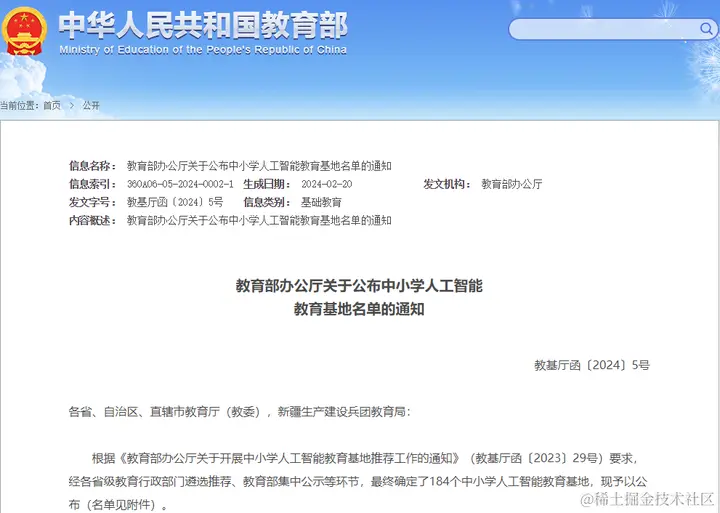Click the breadcrumb chevron separator after 首页
Viewport: 720px width, 513px height.
click(x=72, y=106)
